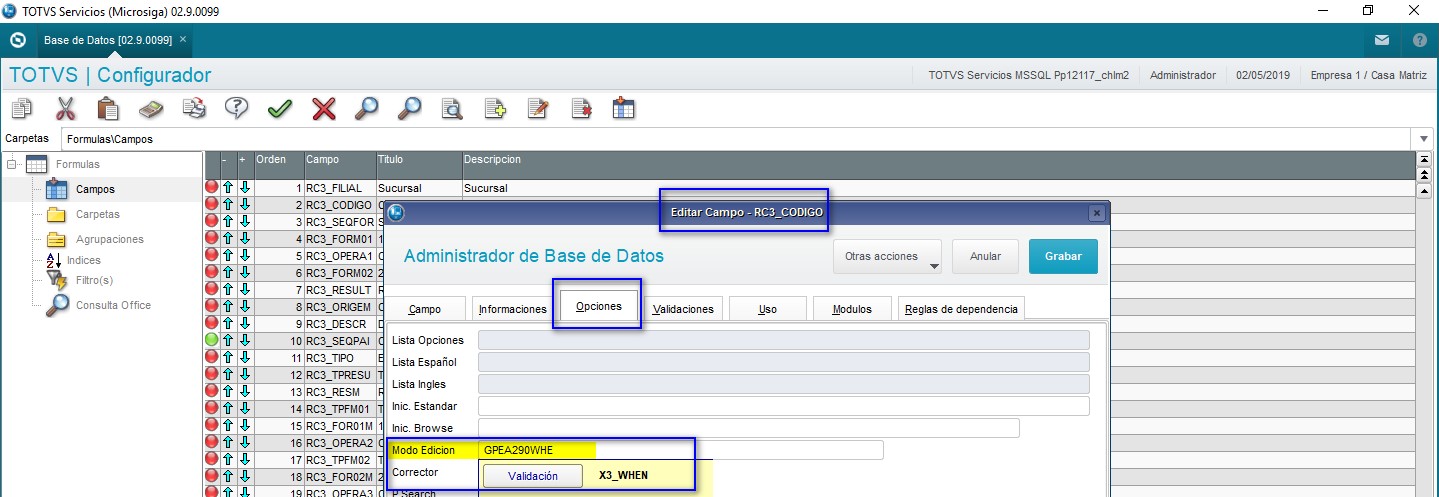Click the edit document pencil icon
Screen dimensions: 1439x497
pos(538,108)
